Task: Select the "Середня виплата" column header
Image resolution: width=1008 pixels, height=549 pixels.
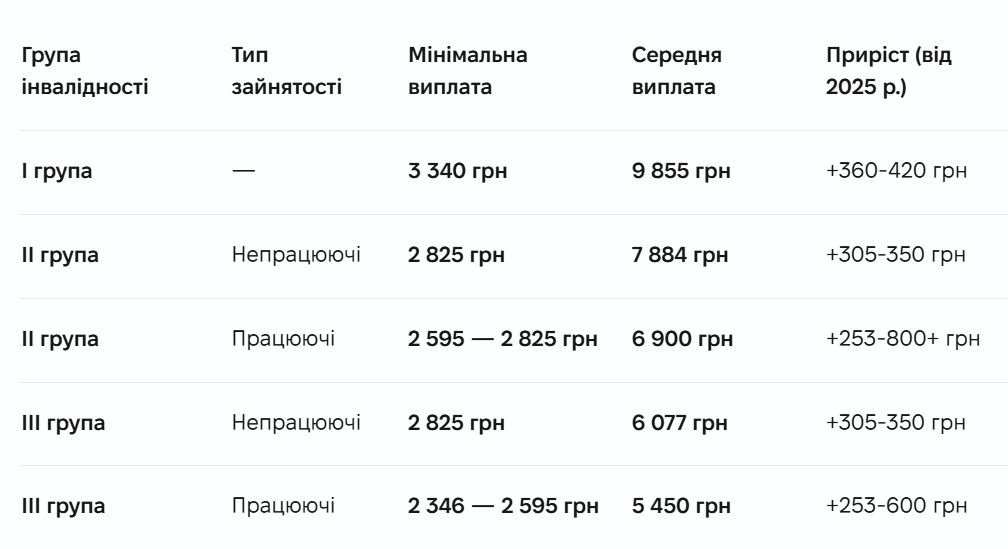Action: pyautogui.click(x=676, y=71)
